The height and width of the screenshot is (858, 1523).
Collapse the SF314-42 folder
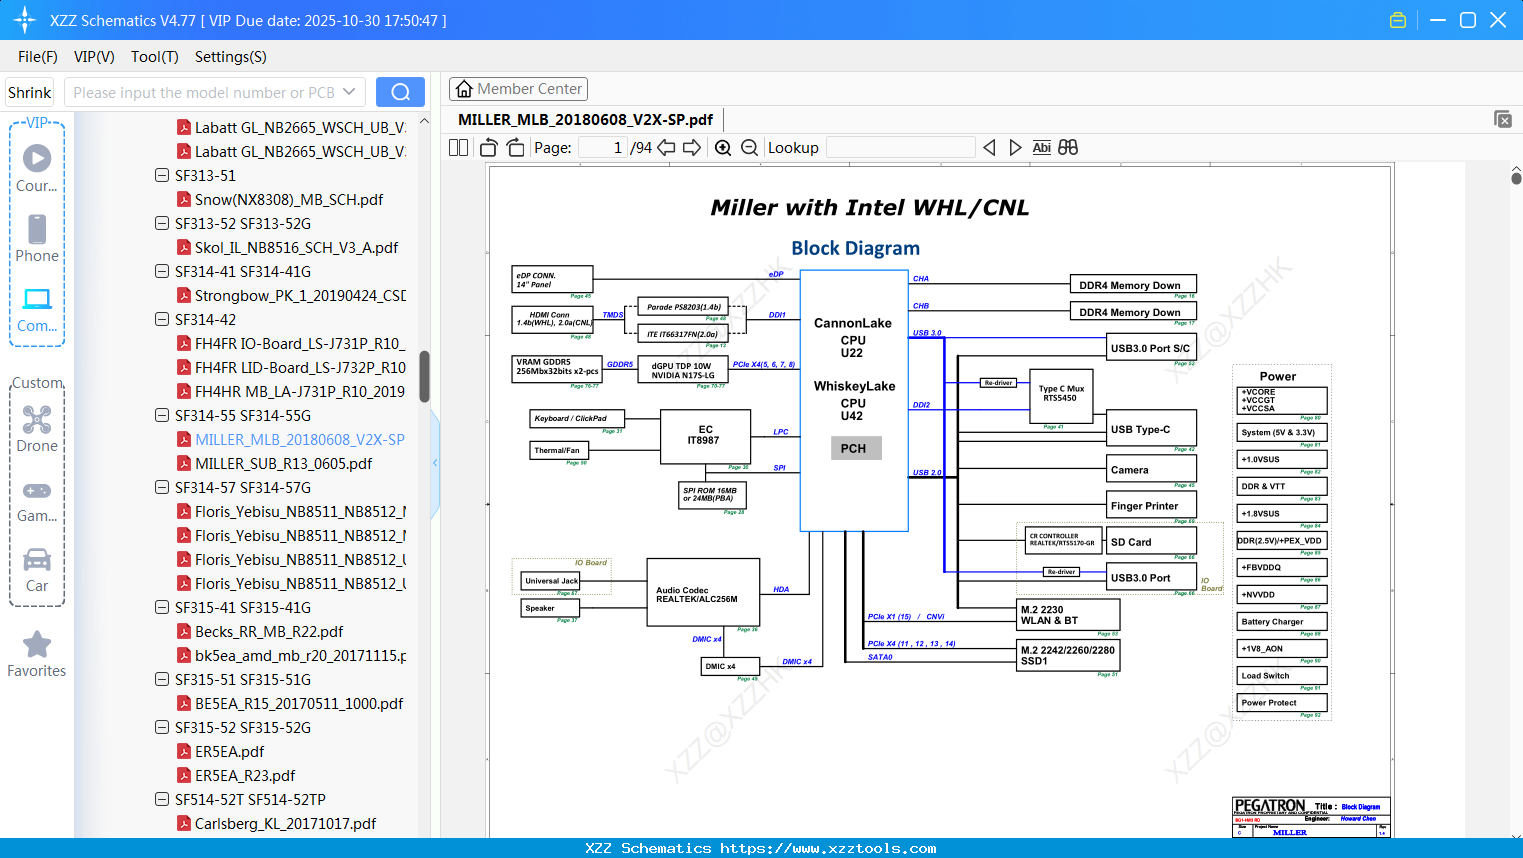[x=162, y=319]
